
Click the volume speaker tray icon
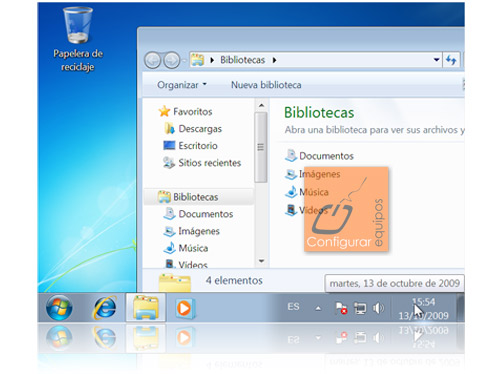click(x=378, y=308)
